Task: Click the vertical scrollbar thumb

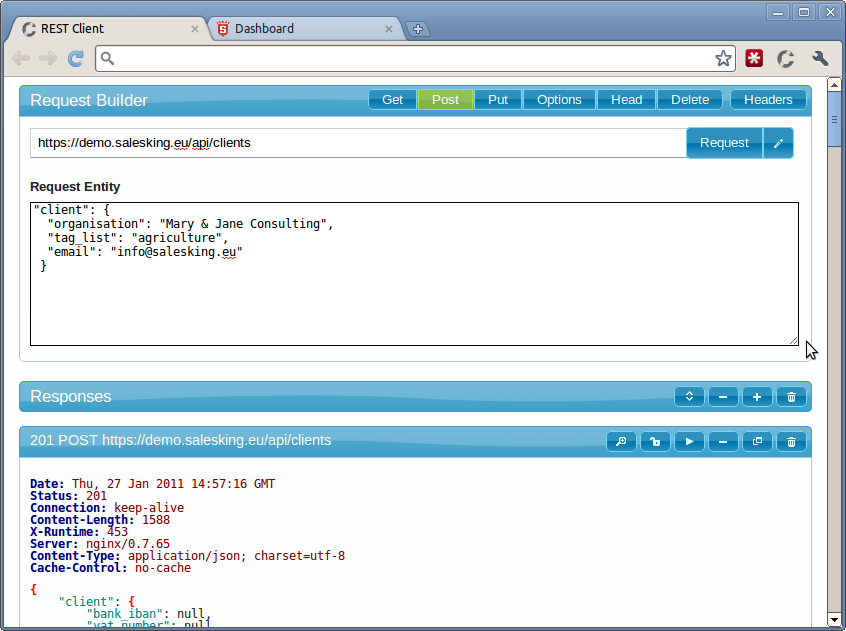Action: point(834,119)
